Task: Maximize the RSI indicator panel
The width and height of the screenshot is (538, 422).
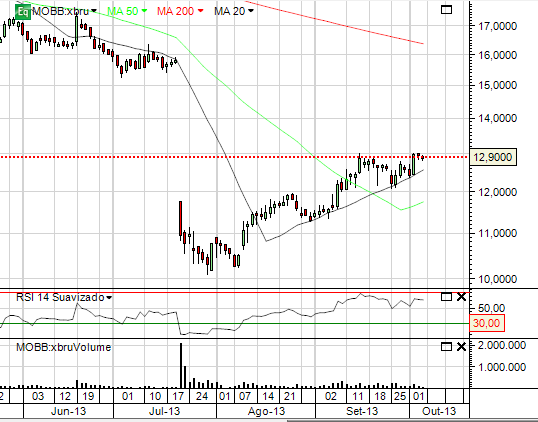Action: (446, 297)
